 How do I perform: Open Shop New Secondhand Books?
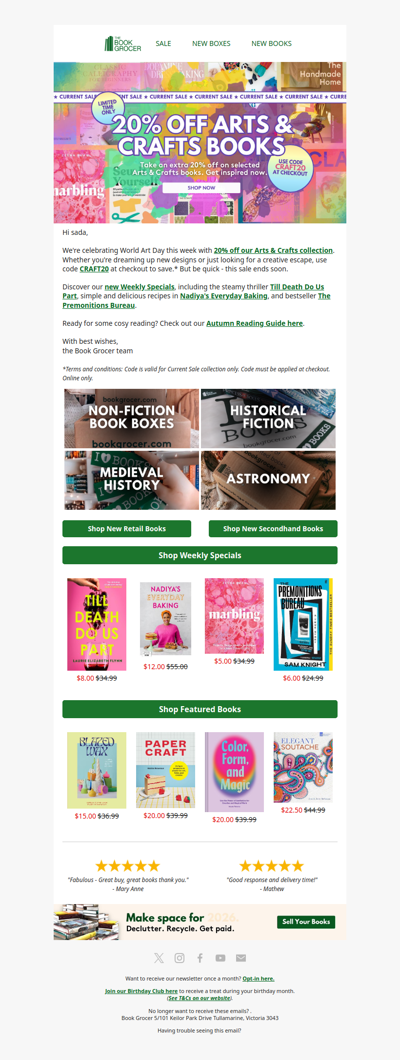coord(273,529)
